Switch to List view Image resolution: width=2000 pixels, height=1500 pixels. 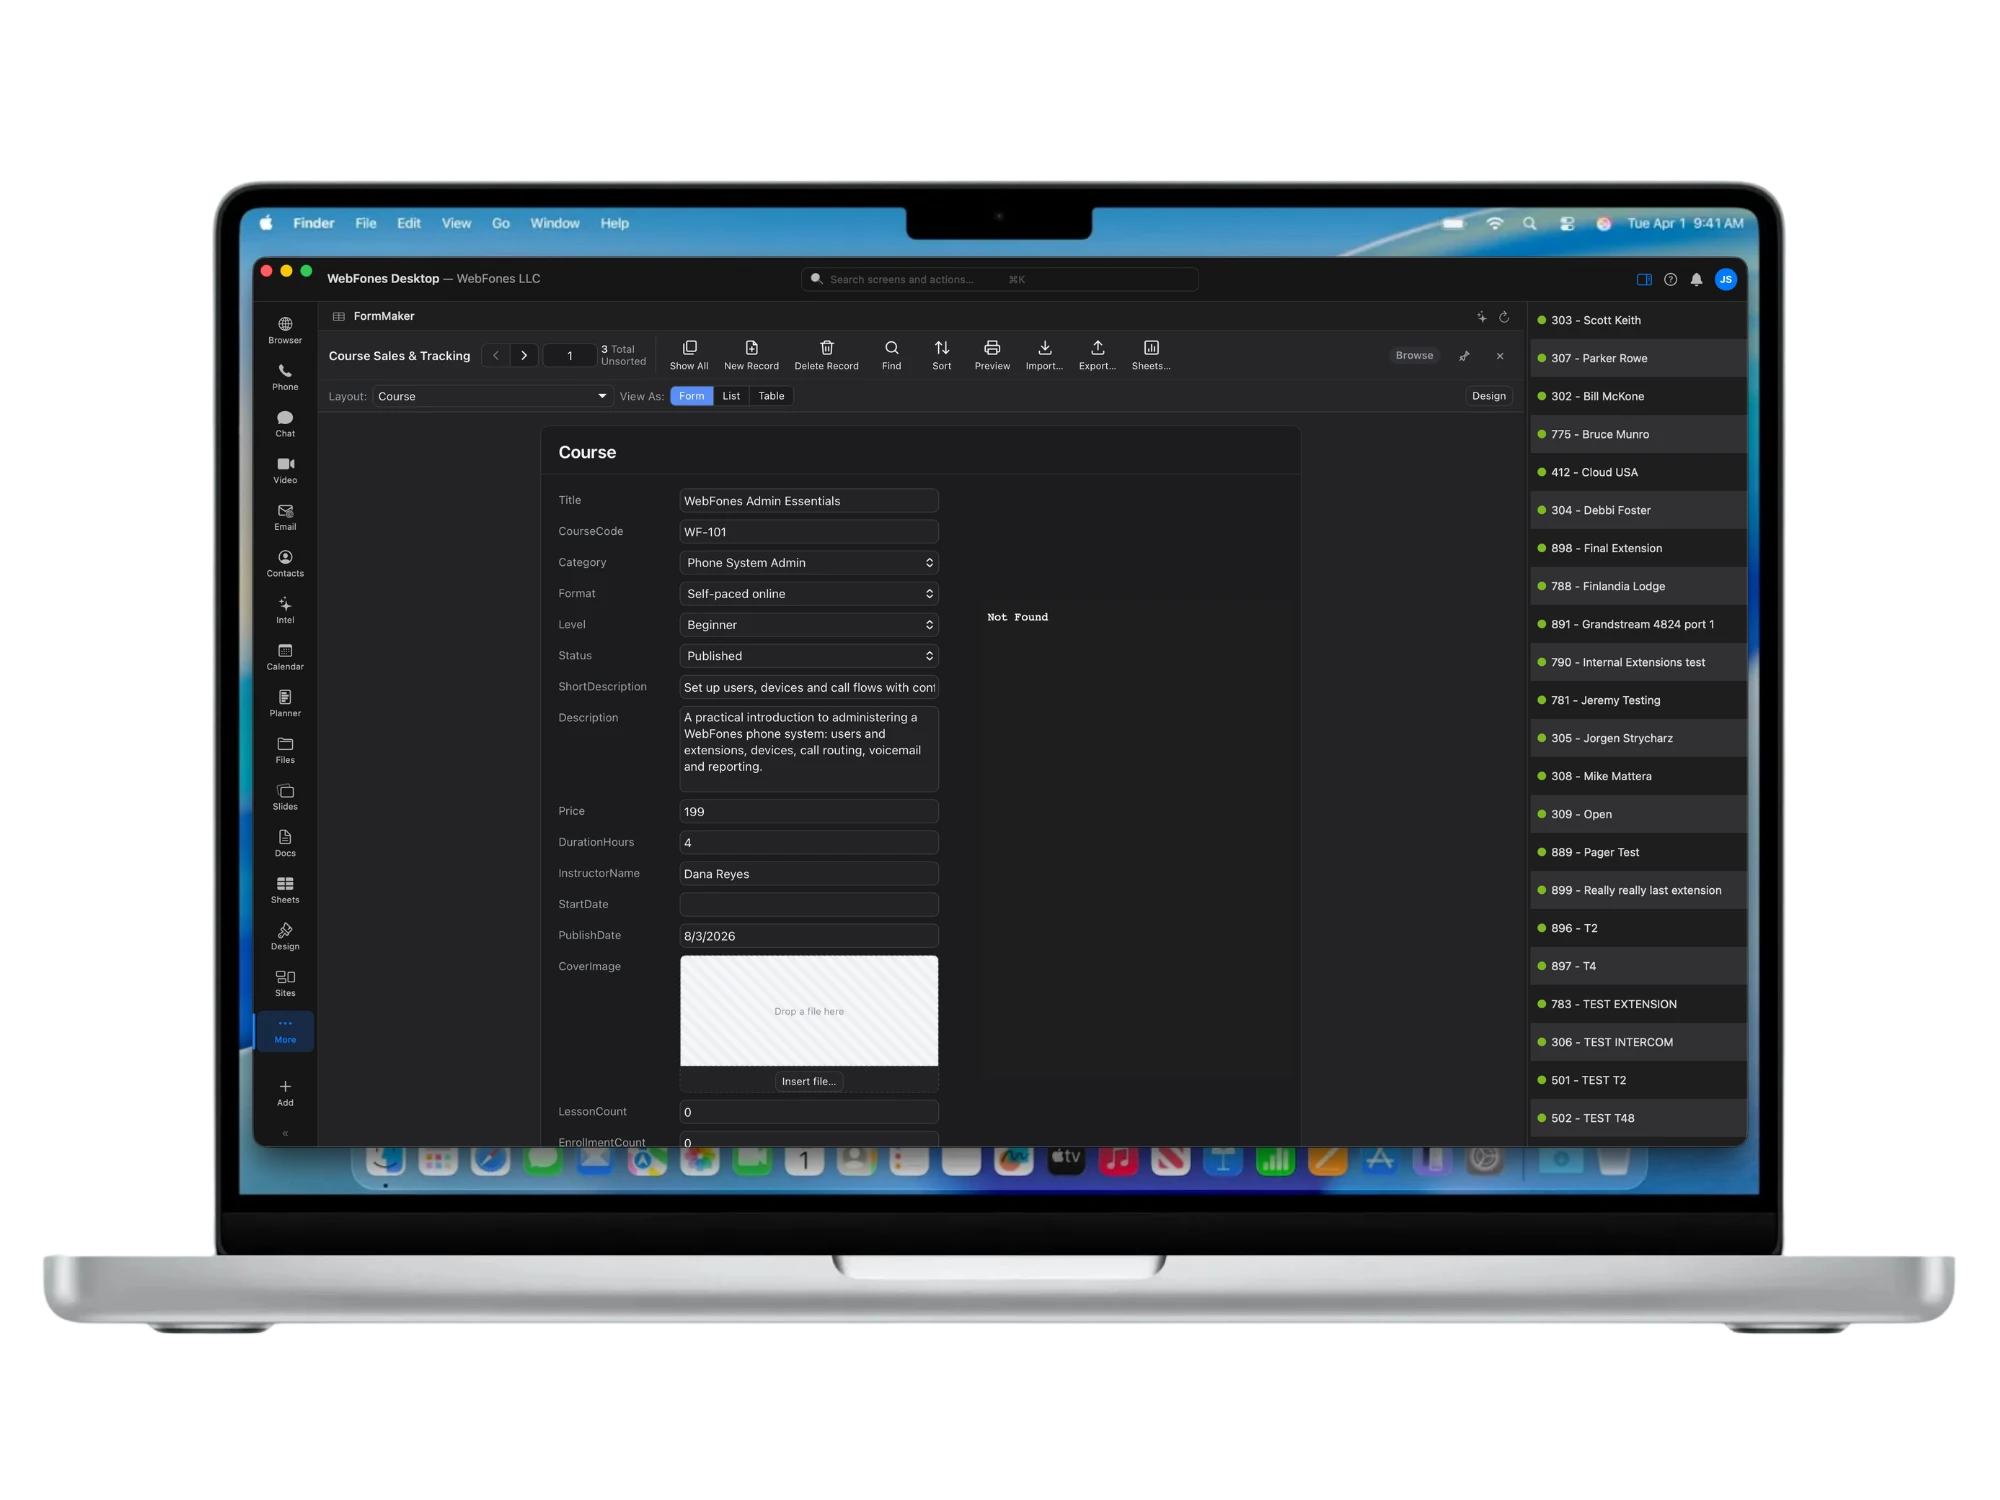pyautogui.click(x=731, y=396)
